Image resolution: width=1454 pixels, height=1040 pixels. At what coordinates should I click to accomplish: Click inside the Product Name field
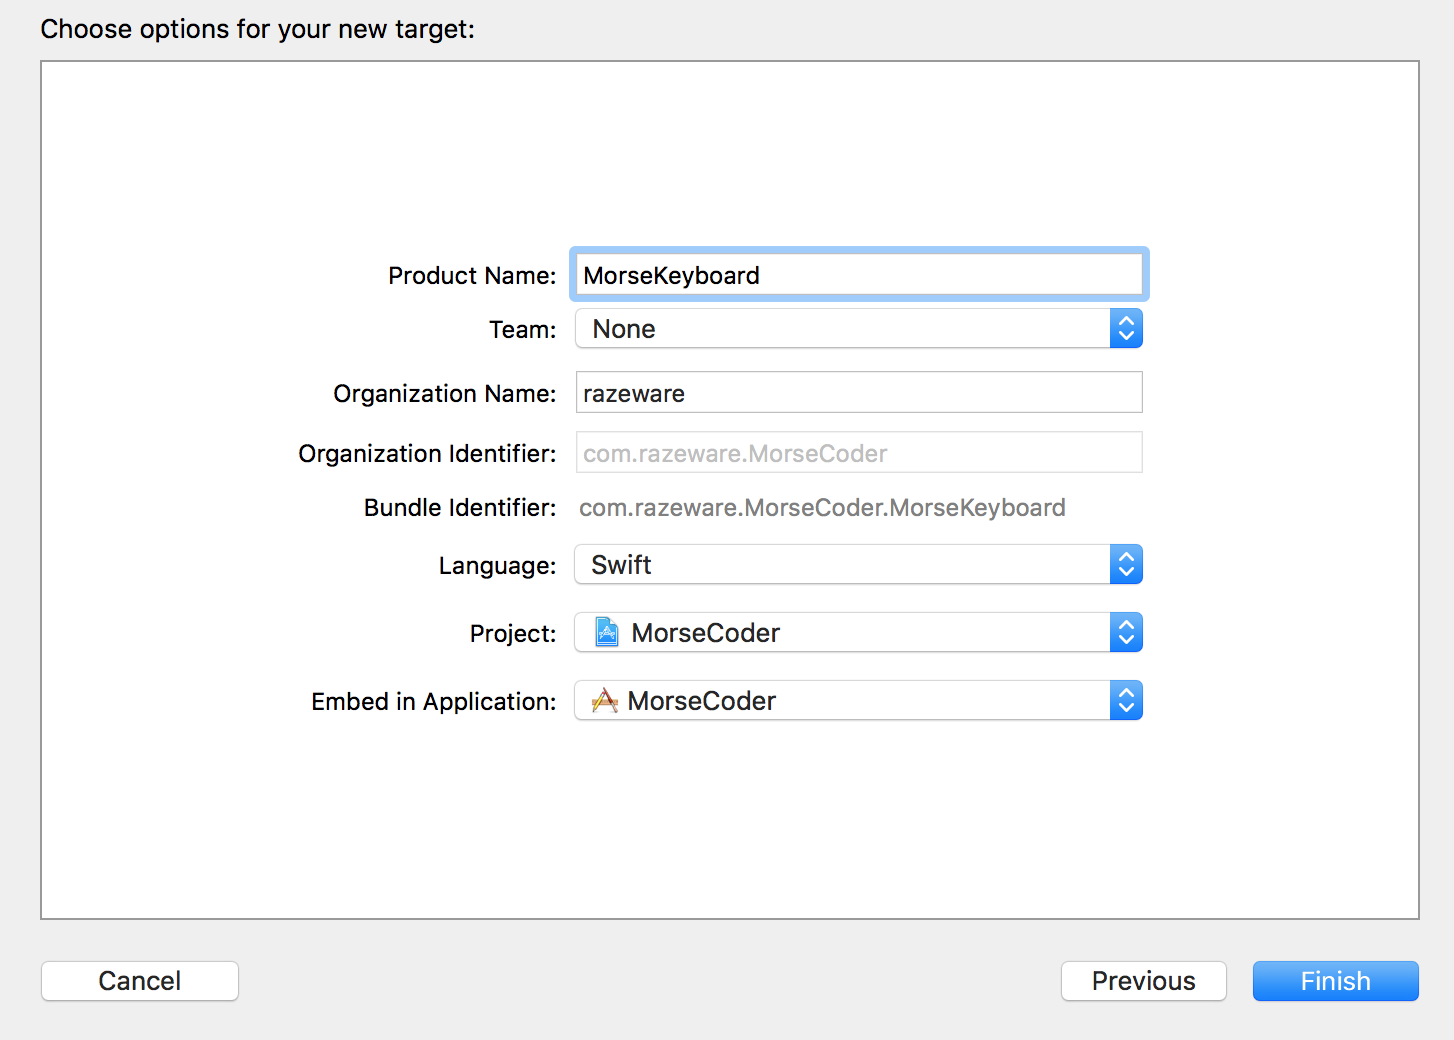tap(858, 274)
